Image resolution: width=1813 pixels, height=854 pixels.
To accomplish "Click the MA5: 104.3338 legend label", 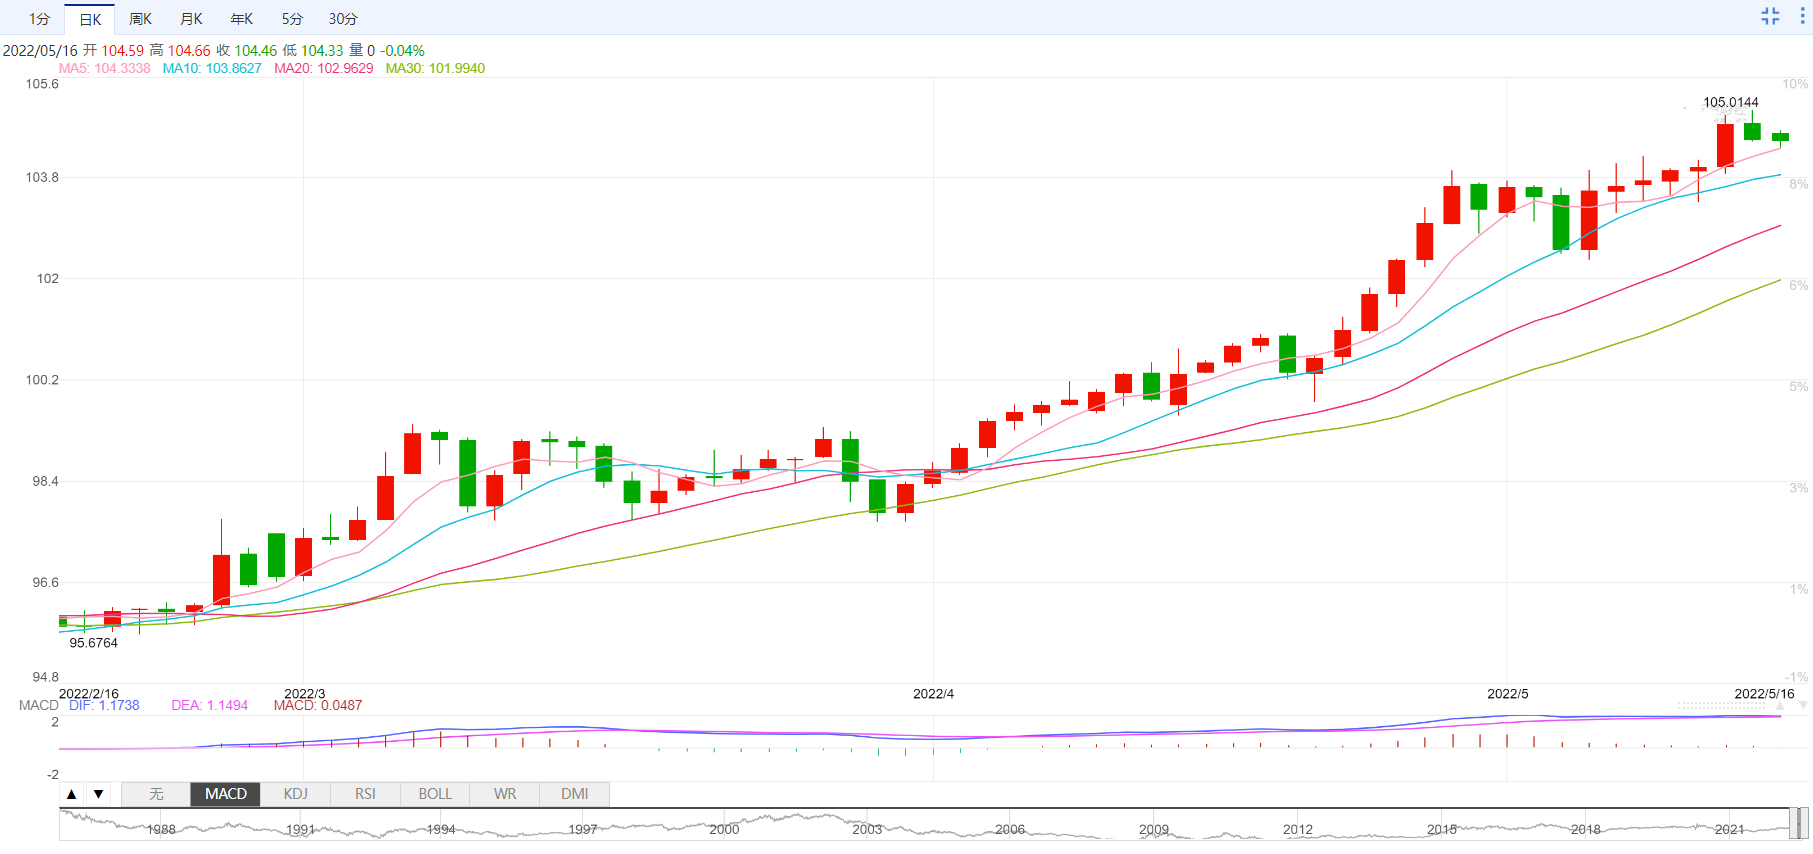I will 105,69.
